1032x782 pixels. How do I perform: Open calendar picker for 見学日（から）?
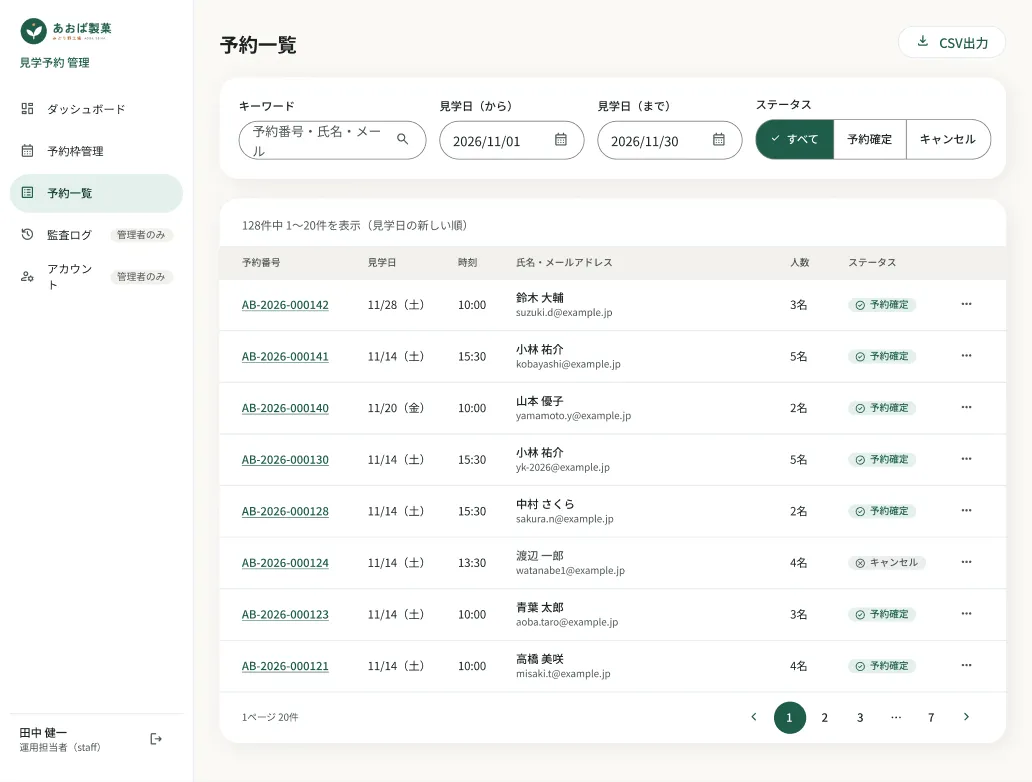pos(561,140)
